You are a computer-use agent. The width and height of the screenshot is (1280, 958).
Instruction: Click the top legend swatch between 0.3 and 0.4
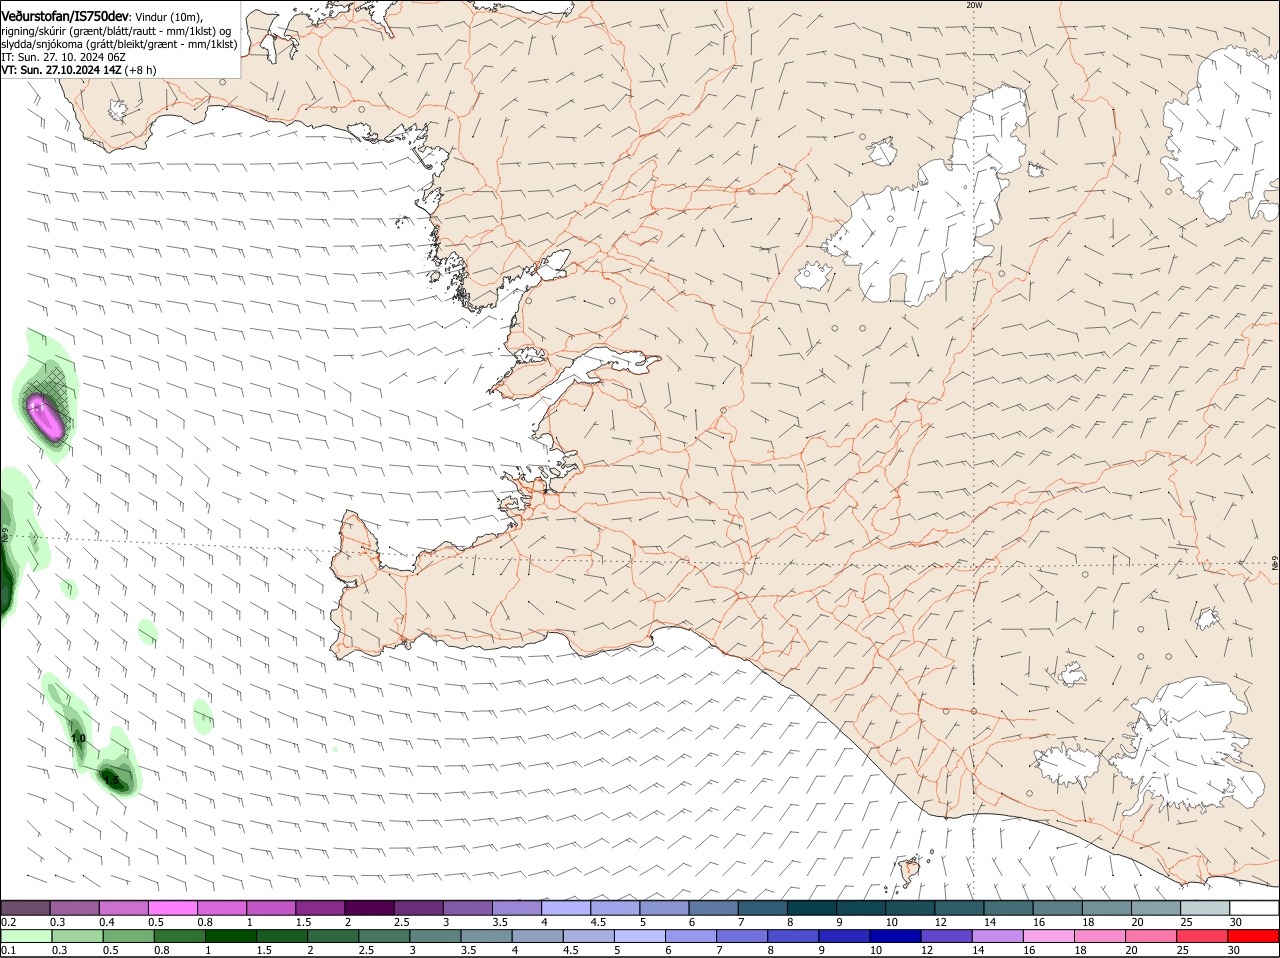(75, 907)
